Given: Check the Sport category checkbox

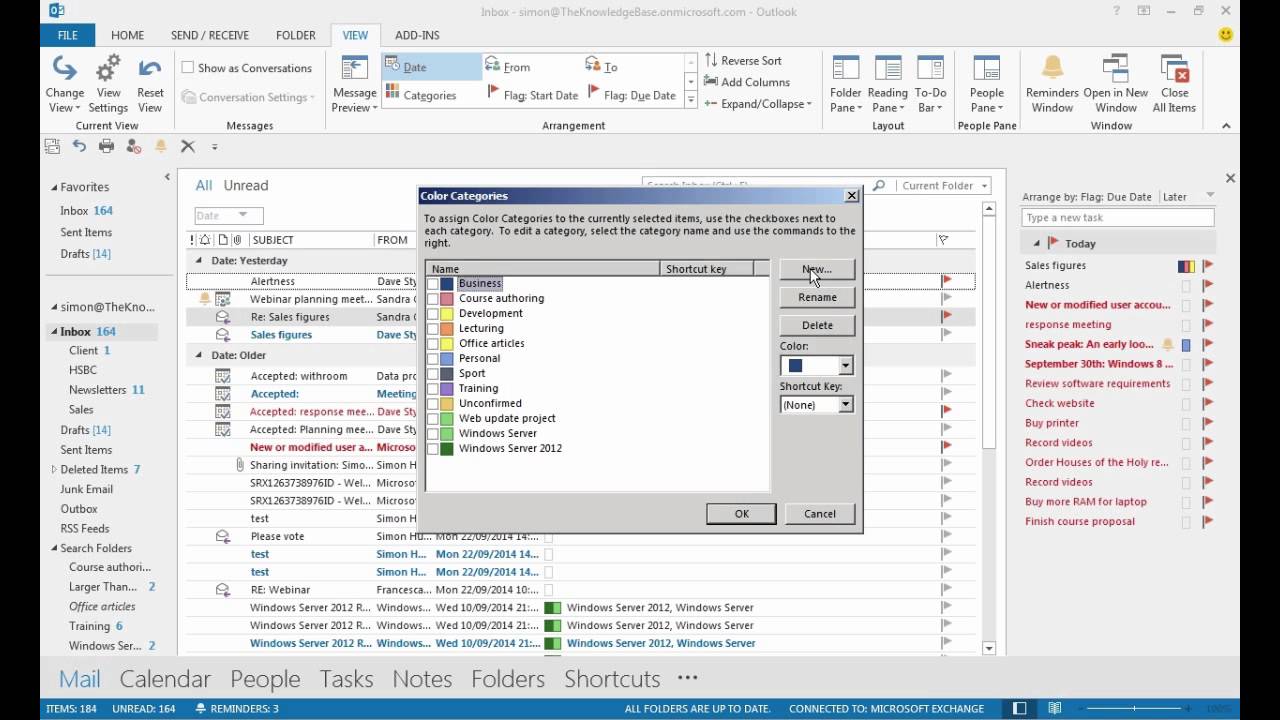Looking at the screenshot, I should point(432,374).
